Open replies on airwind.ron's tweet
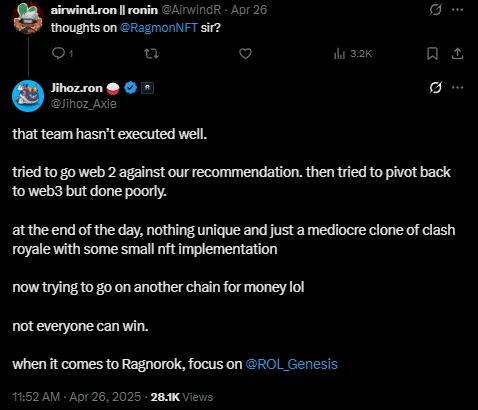This screenshot has height=410, width=478. coord(62,53)
